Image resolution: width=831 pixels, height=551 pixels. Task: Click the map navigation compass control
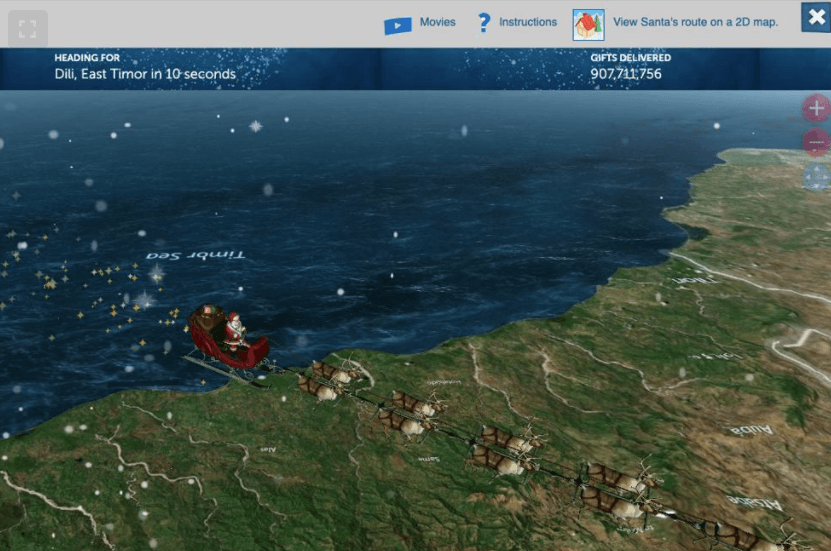(x=817, y=176)
